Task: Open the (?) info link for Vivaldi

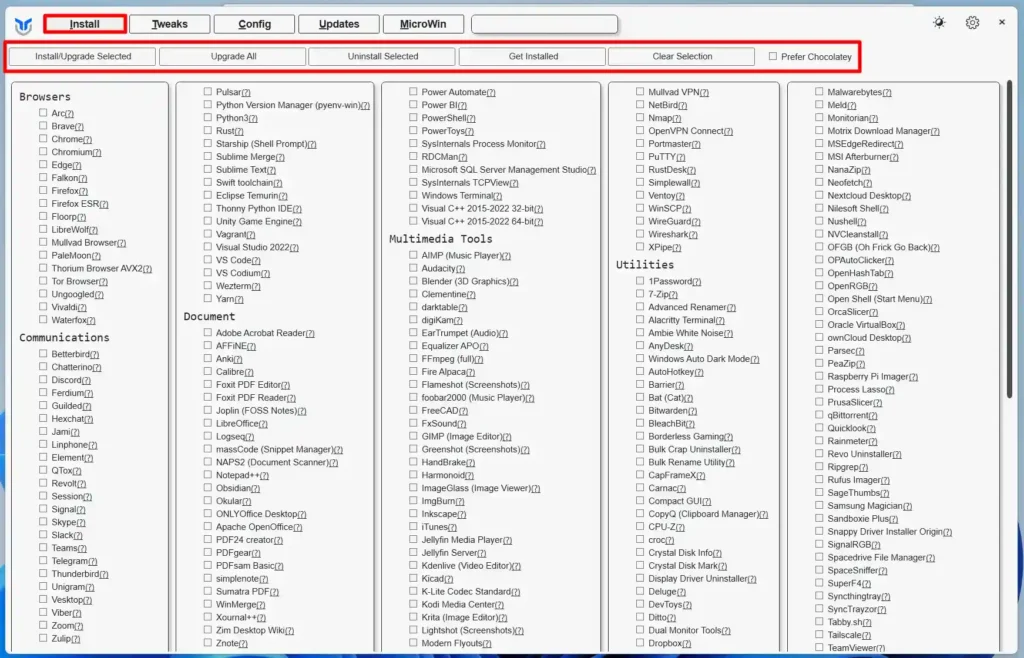Action: point(82,307)
